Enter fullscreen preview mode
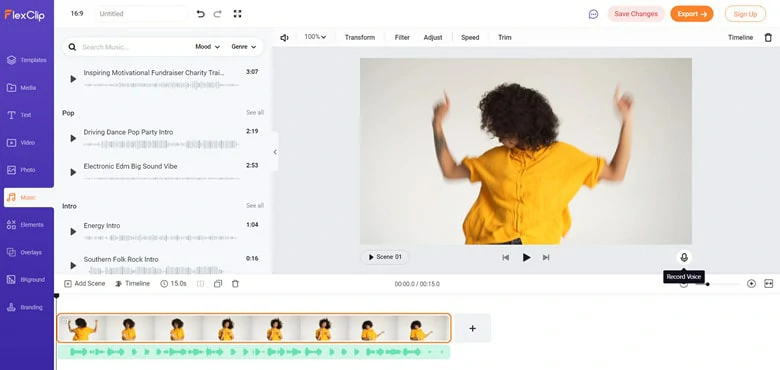This screenshot has width=780, height=370. coord(237,14)
